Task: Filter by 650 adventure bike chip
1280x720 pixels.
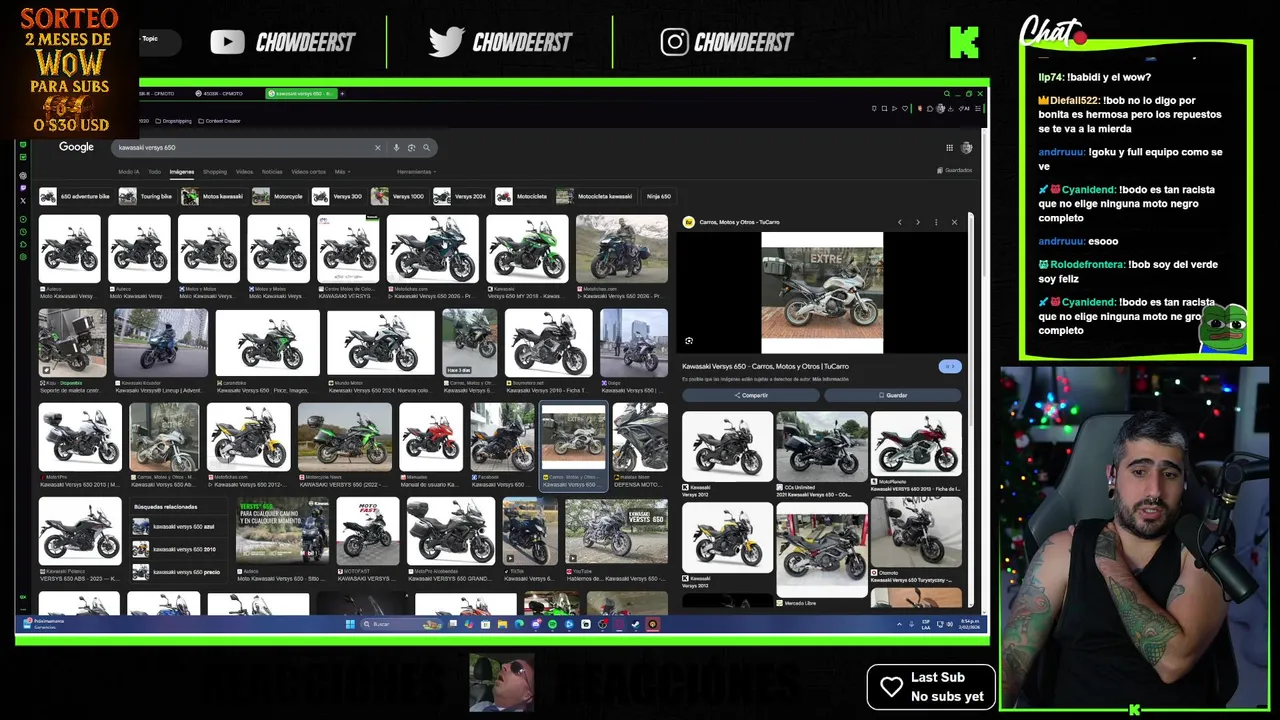Action: (75, 196)
